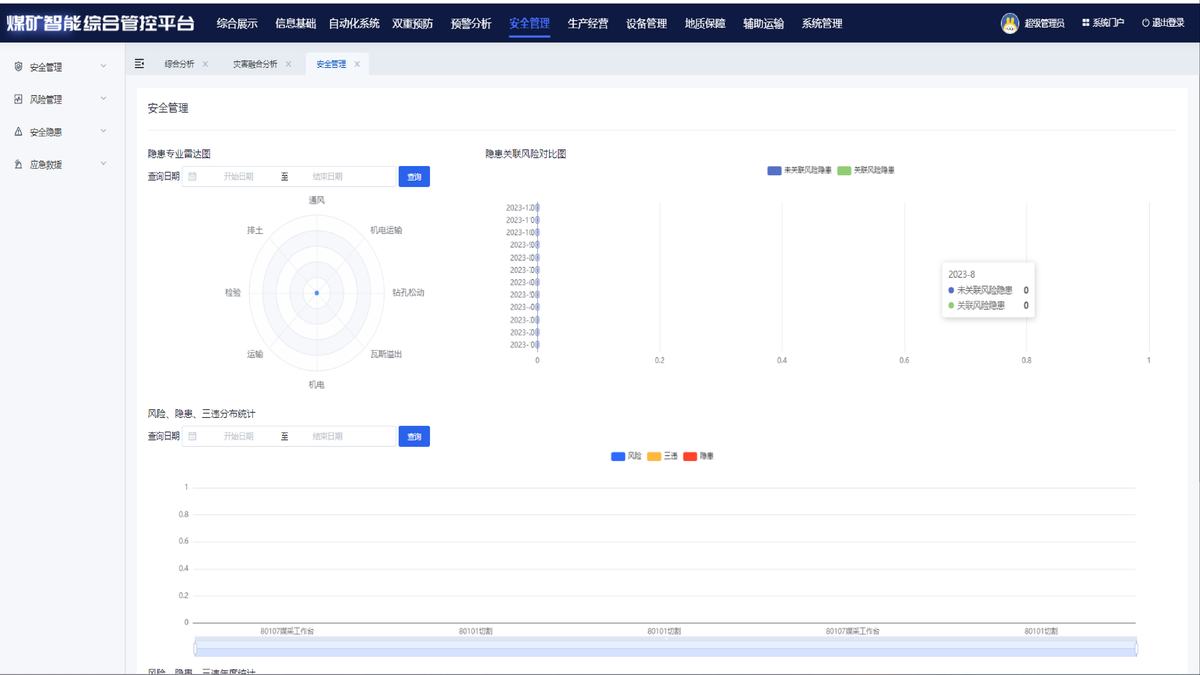Toggle the 未关联风险隐患 legend series
1200x675 pixels.
point(799,170)
